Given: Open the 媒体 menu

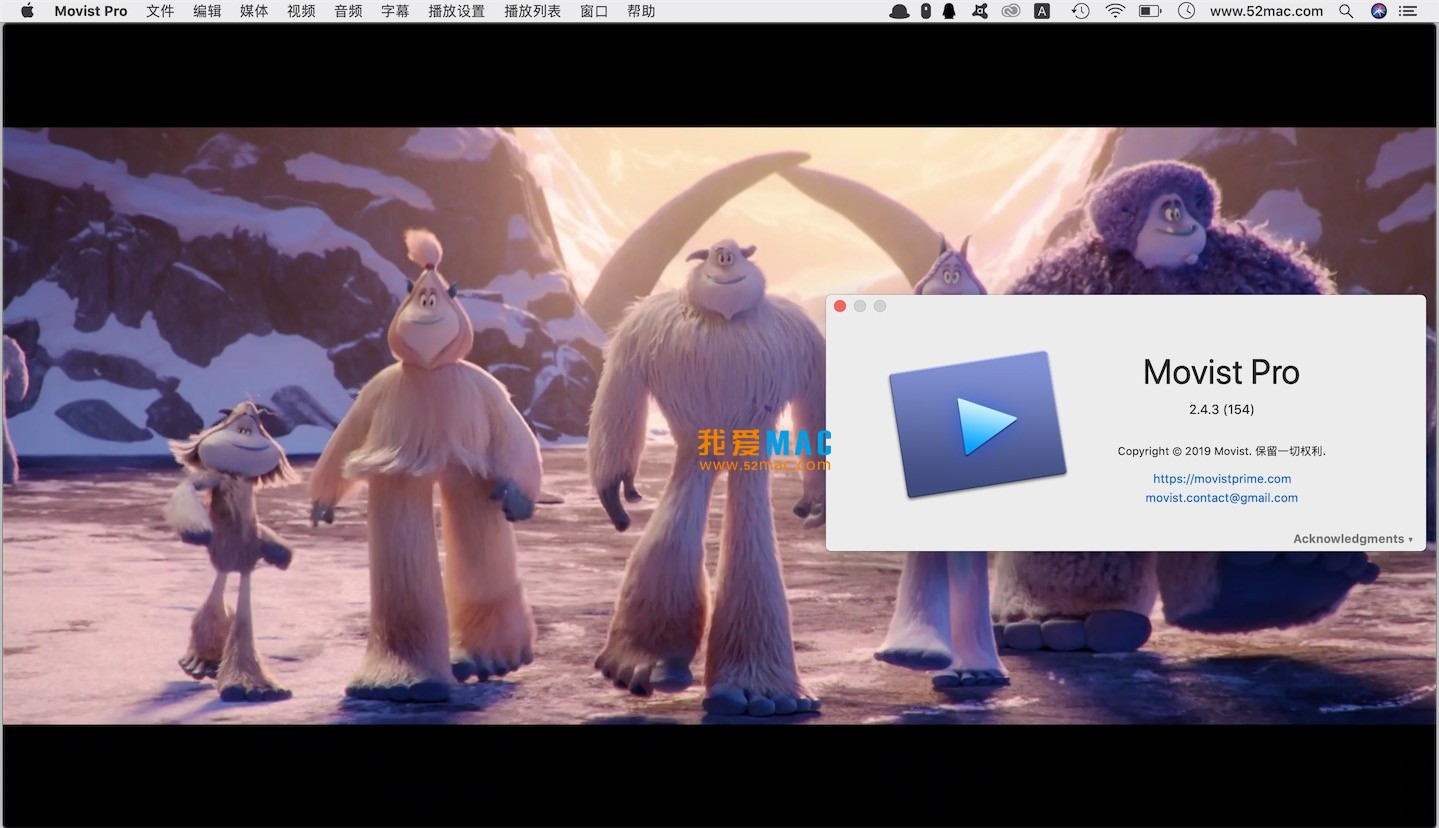Looking at the screenshot, I should pos(254,11).
